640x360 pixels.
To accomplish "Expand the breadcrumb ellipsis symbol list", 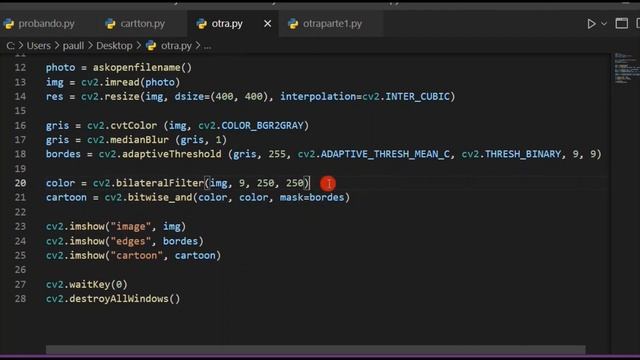I will click(207, 46).
